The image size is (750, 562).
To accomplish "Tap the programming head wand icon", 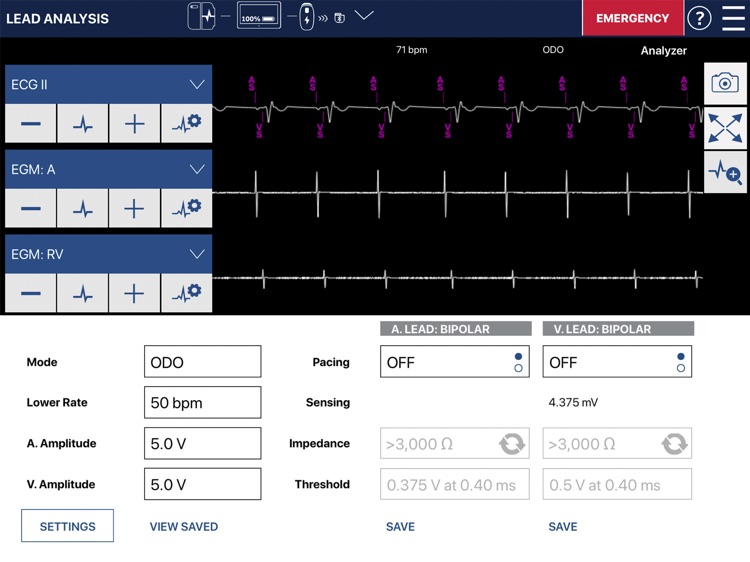I will point(307,17).
